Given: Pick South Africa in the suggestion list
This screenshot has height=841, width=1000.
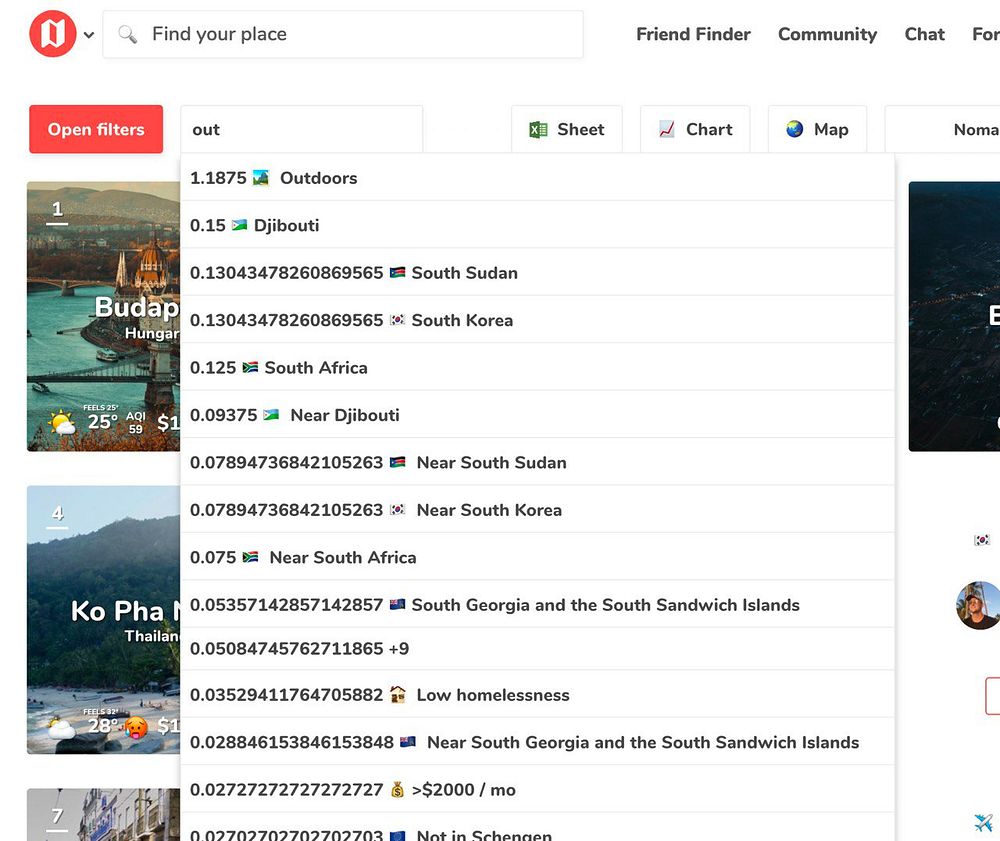Looking at the screenshot, I should click(537, 368).
